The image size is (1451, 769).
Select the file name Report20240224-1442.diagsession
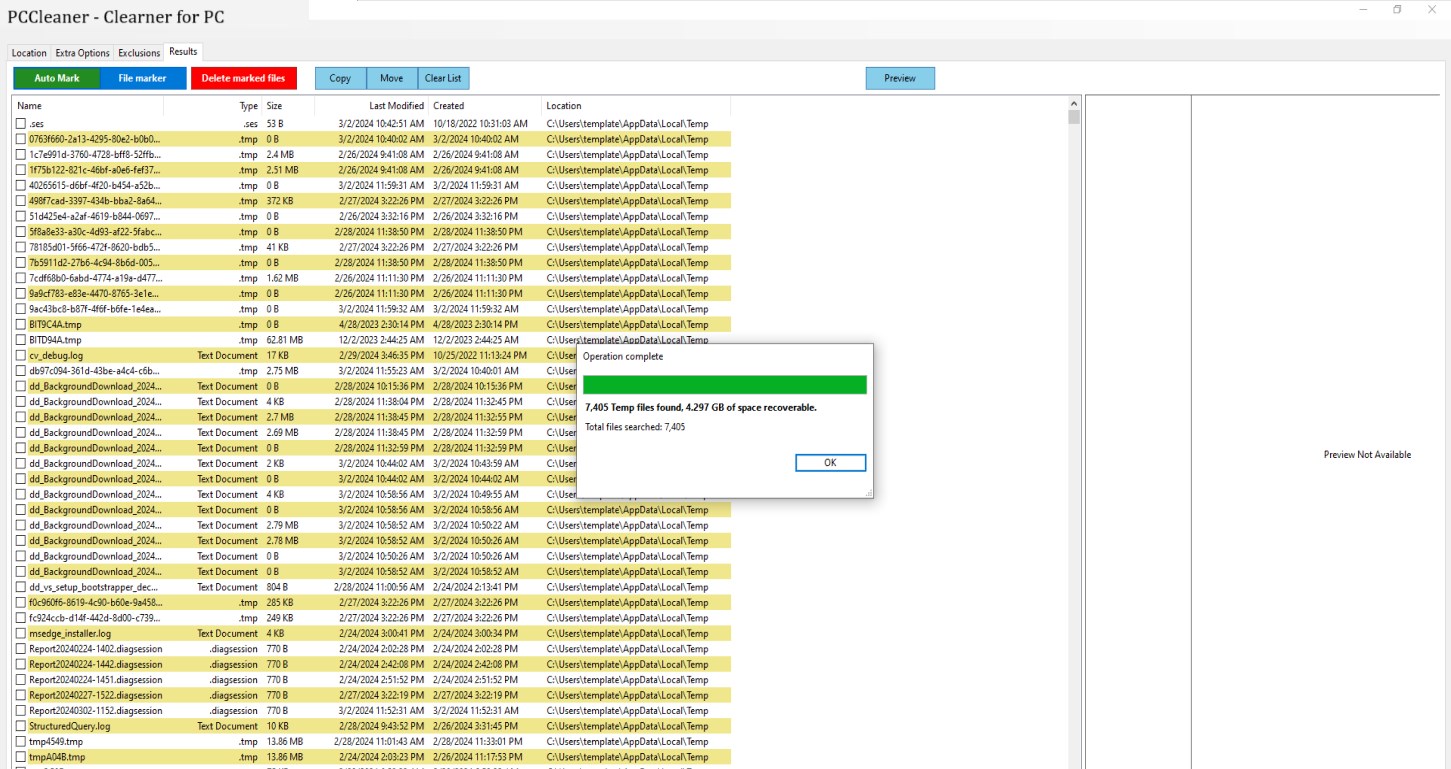click(95, 665)
